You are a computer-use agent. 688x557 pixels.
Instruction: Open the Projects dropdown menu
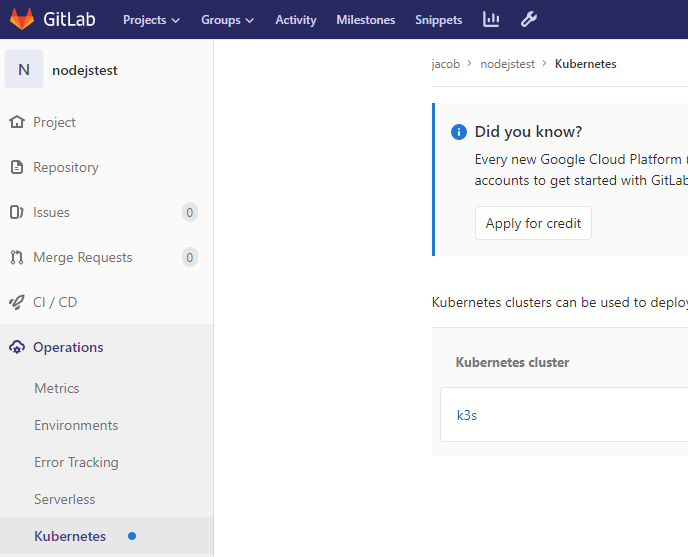coord(151,20)
